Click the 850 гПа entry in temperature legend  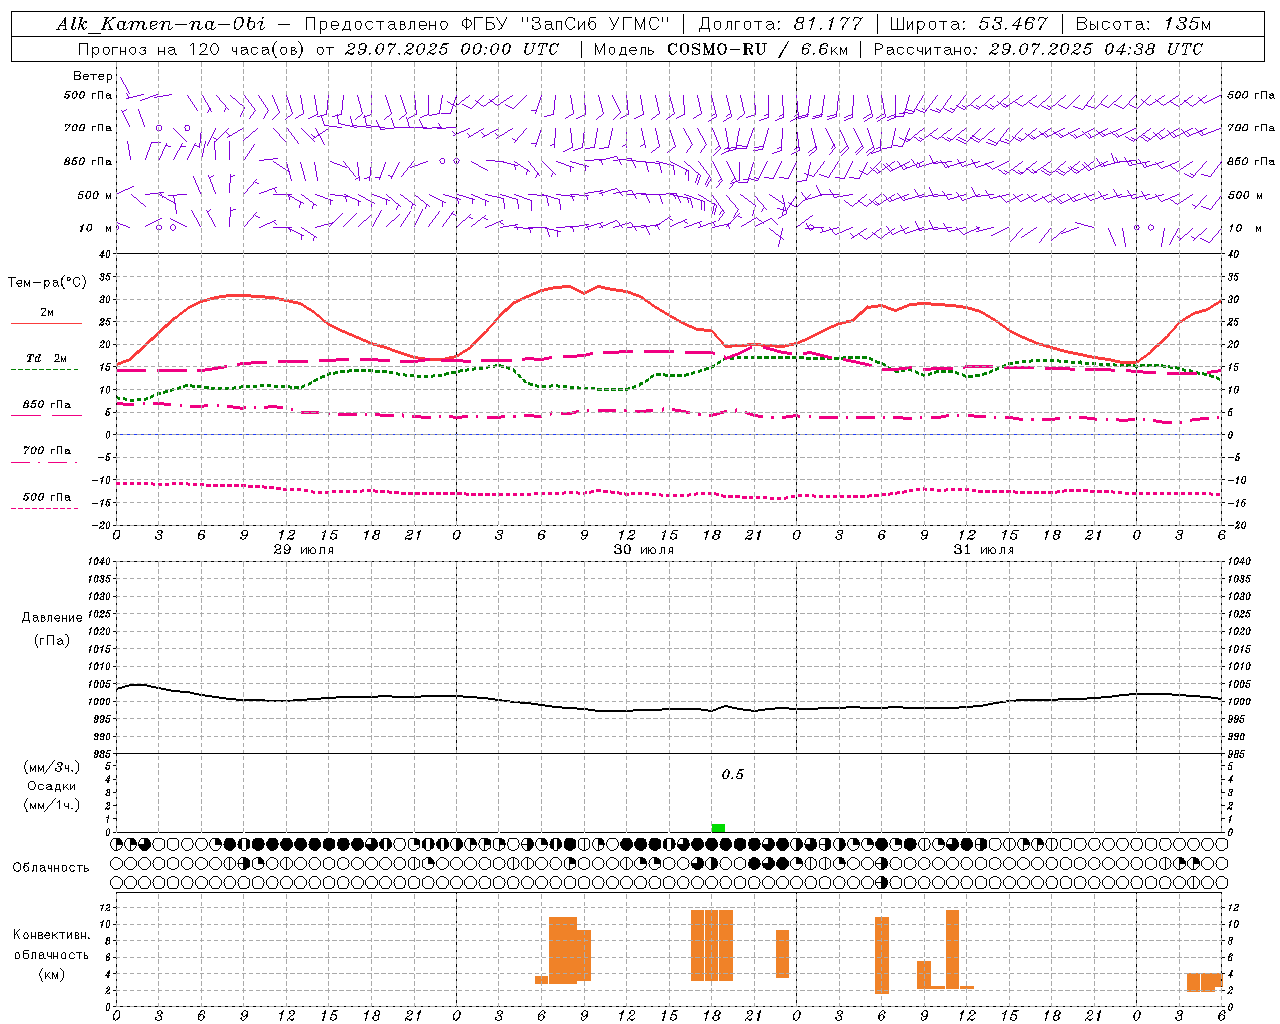click(46, 405)
